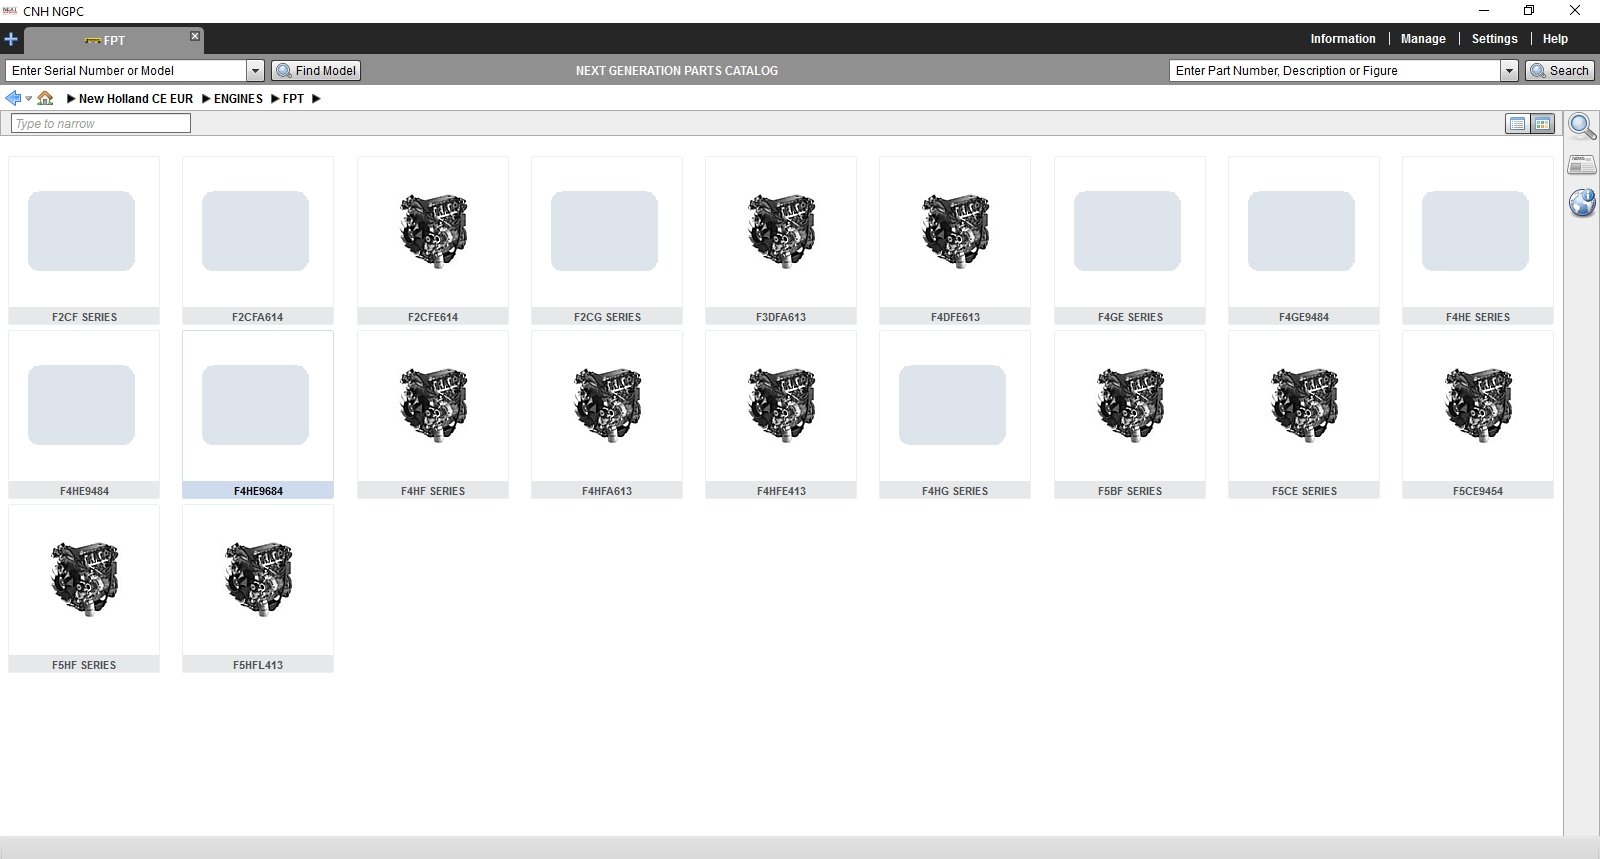Open the news panel icon in sidebar
Image resolution: width=1600 pixels, height=859 pixels.
[x=1582, y=165]
